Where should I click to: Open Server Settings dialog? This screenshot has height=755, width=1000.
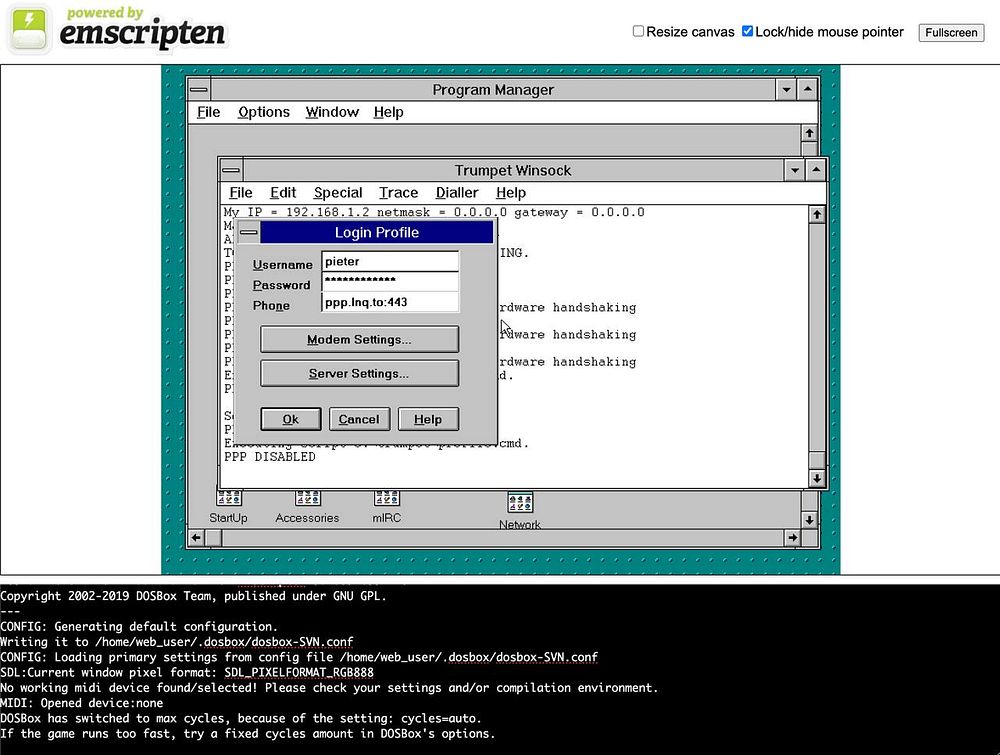[x=359, y=373]
